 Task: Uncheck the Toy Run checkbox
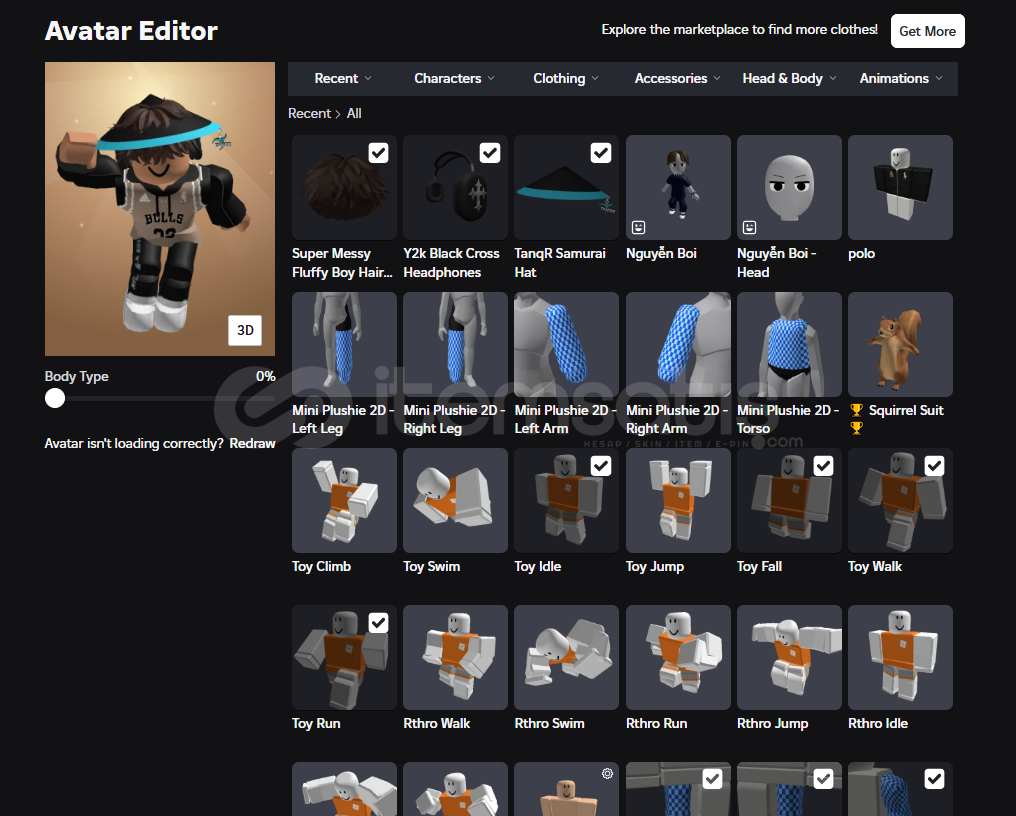pyautogui.click(x=378, y=623)
